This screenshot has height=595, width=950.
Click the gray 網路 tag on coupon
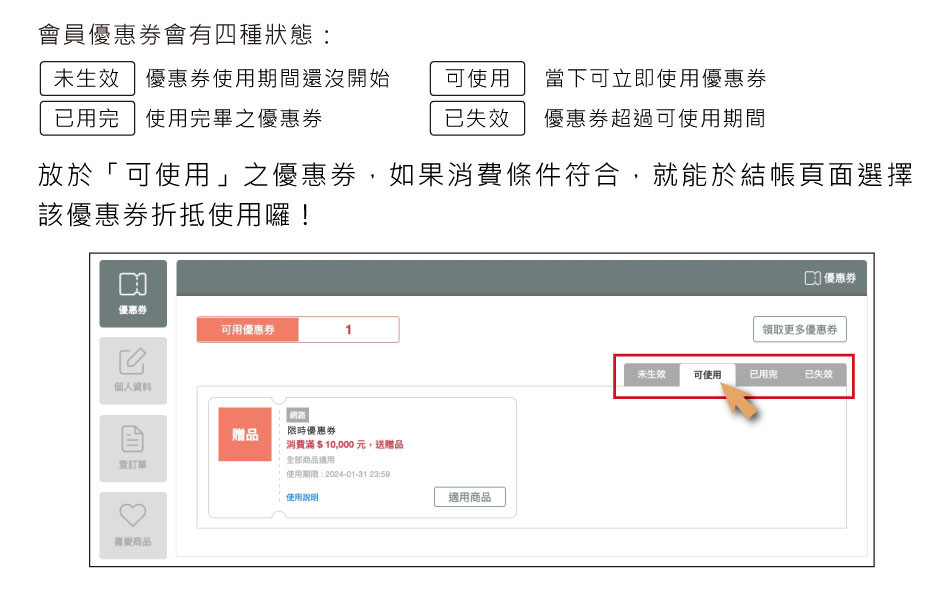(x=297, y=415)
